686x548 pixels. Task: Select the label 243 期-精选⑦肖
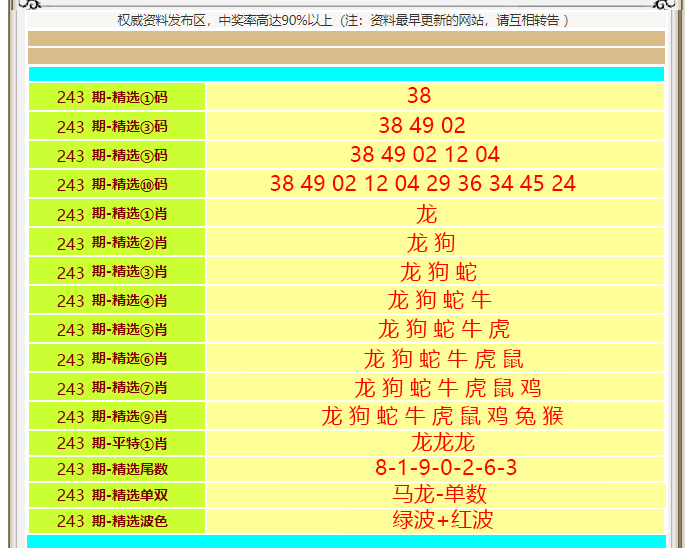pyautogui.click(x=112, y=387)
